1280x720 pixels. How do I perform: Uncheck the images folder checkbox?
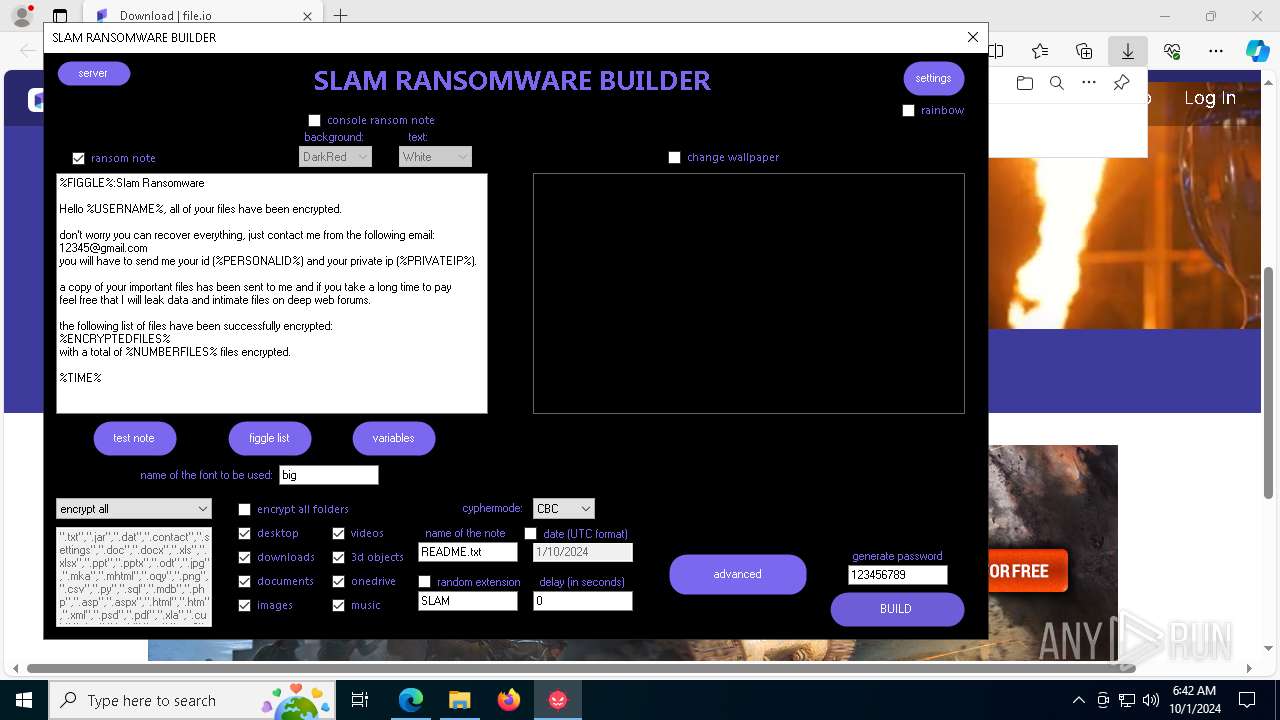pos(244,605)
